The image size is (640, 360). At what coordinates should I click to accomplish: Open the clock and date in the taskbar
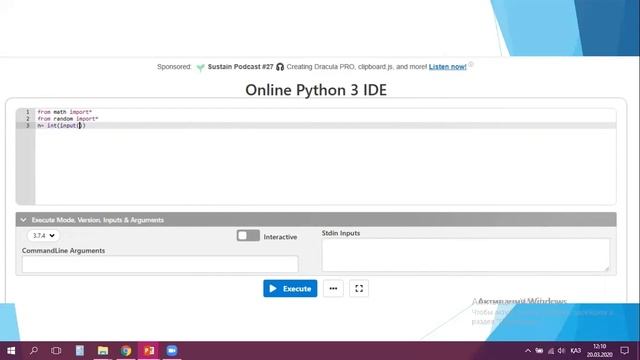[600, 351]
